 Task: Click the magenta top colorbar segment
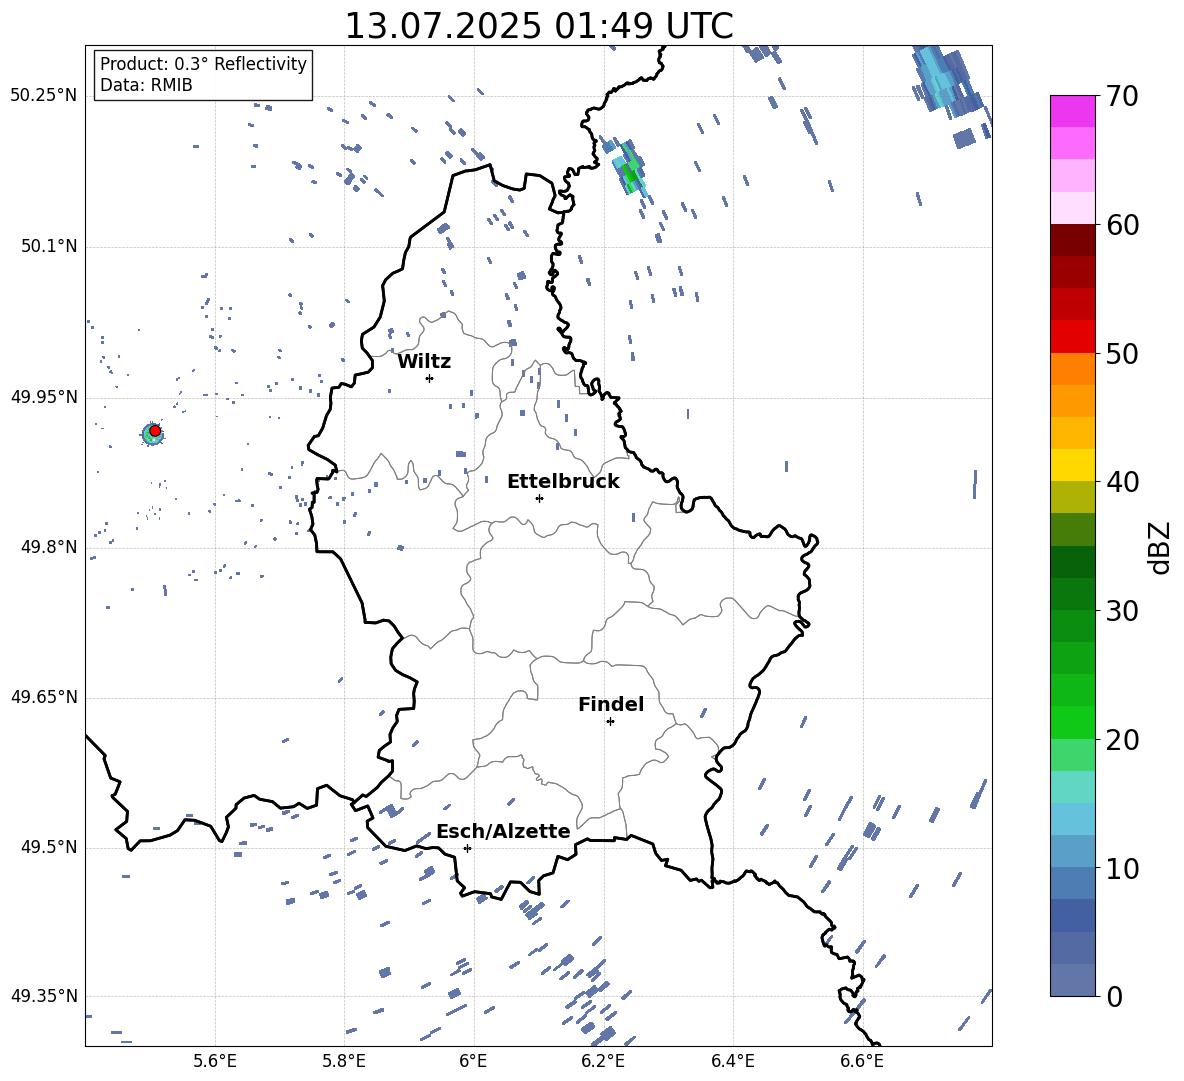coord(1073,111)
